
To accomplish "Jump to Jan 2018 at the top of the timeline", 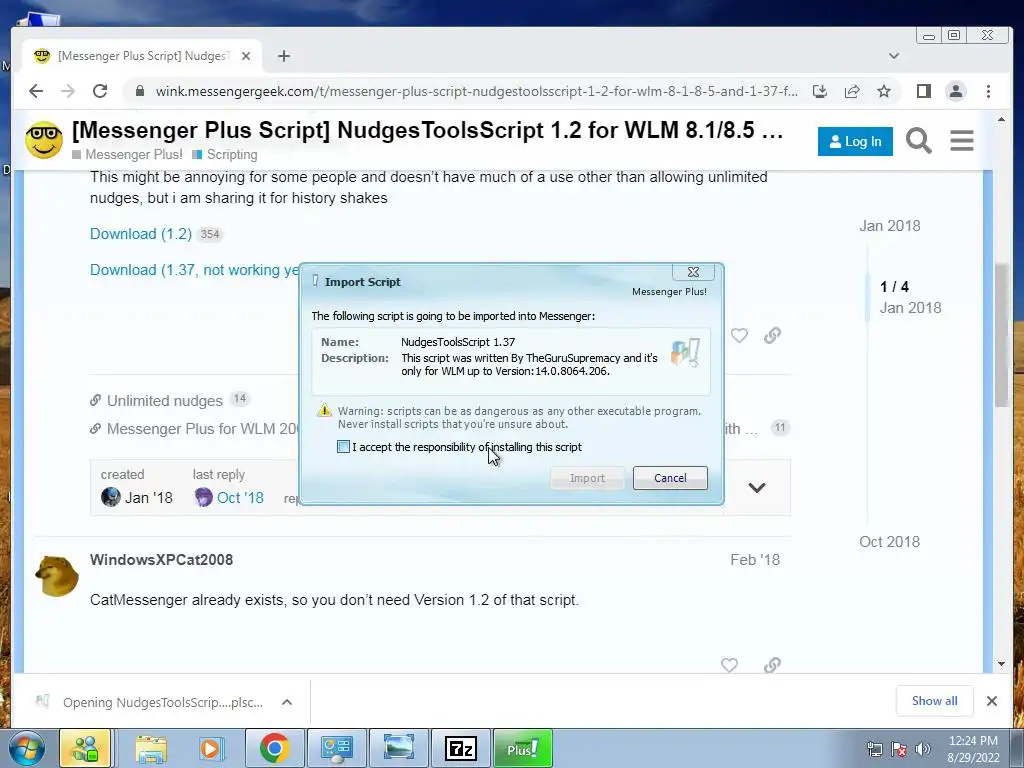I will tap(889, 226).
